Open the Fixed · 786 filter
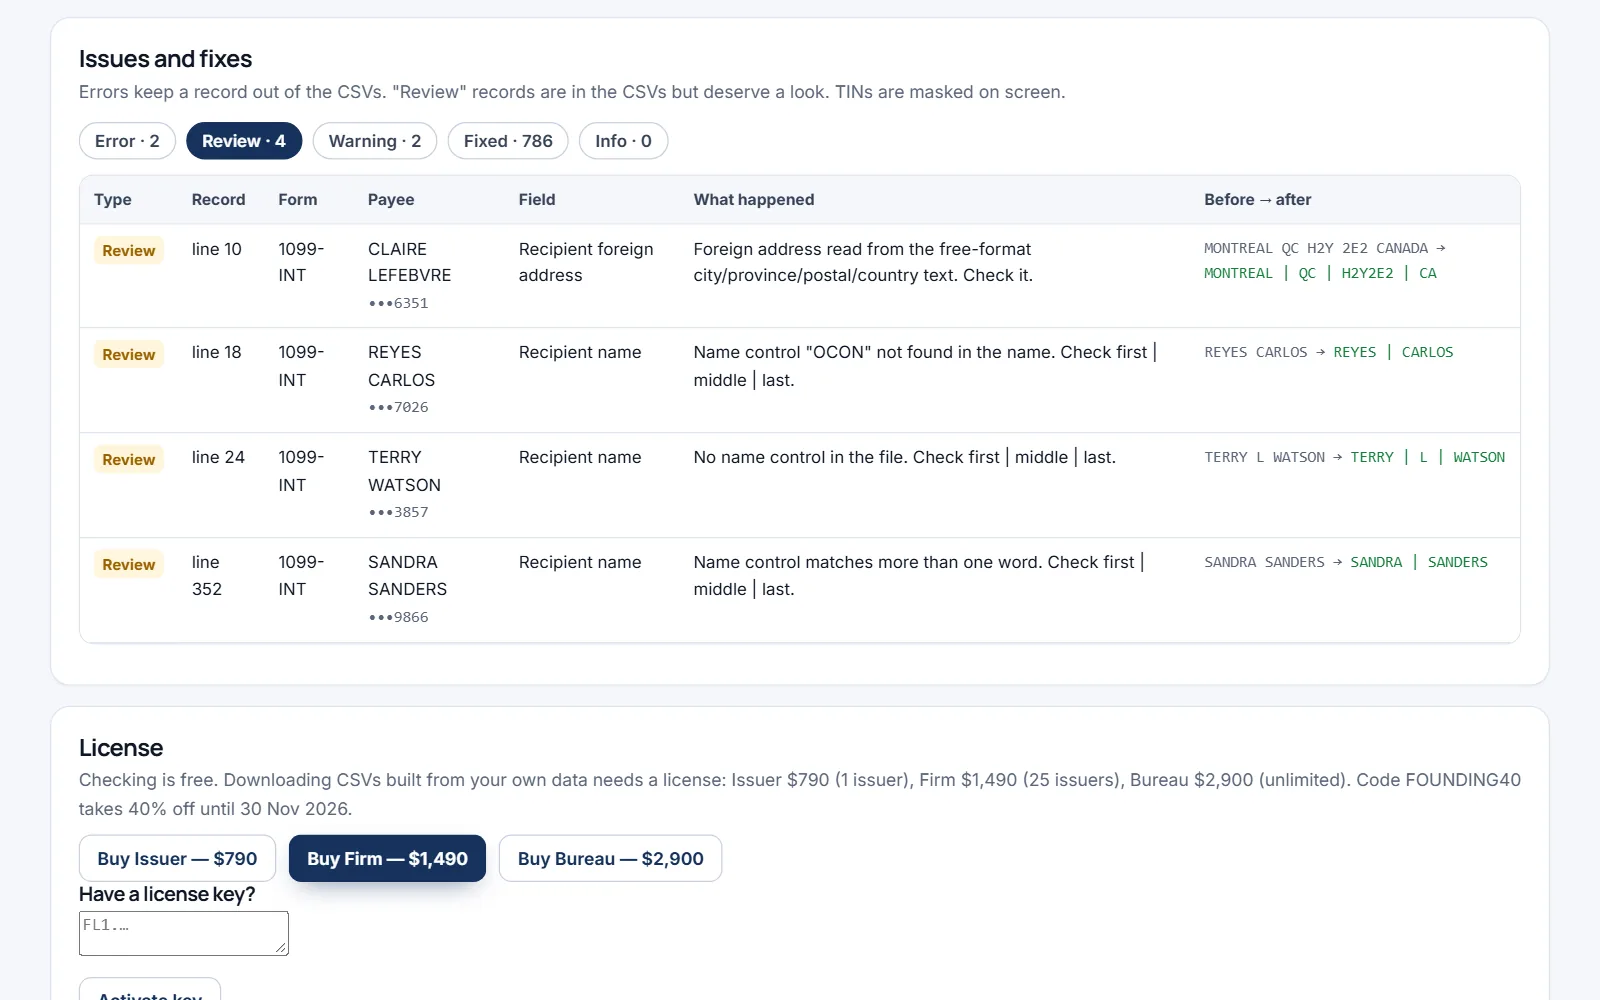The width and height of the screenshot is (1600, 1000). (508, 141)
